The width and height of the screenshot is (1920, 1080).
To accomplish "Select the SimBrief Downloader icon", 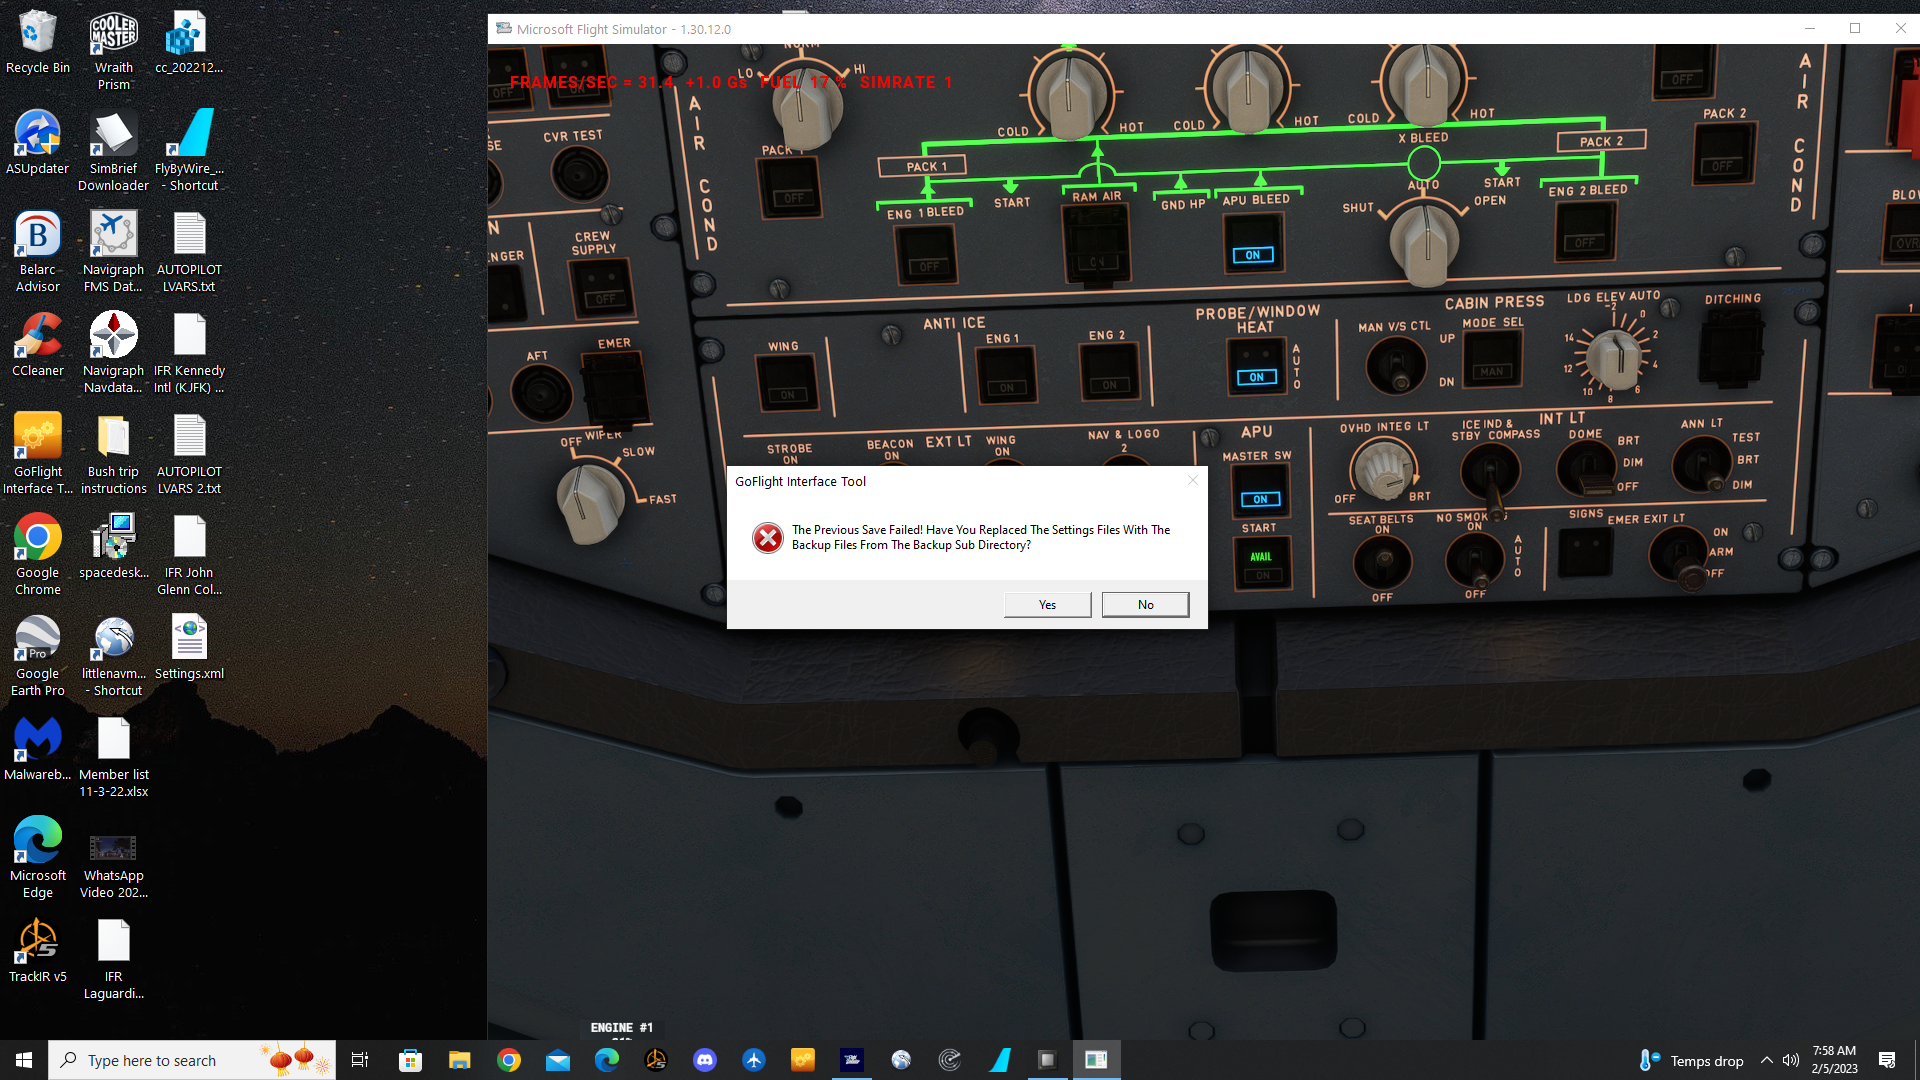I will click(x=114, y=151).
